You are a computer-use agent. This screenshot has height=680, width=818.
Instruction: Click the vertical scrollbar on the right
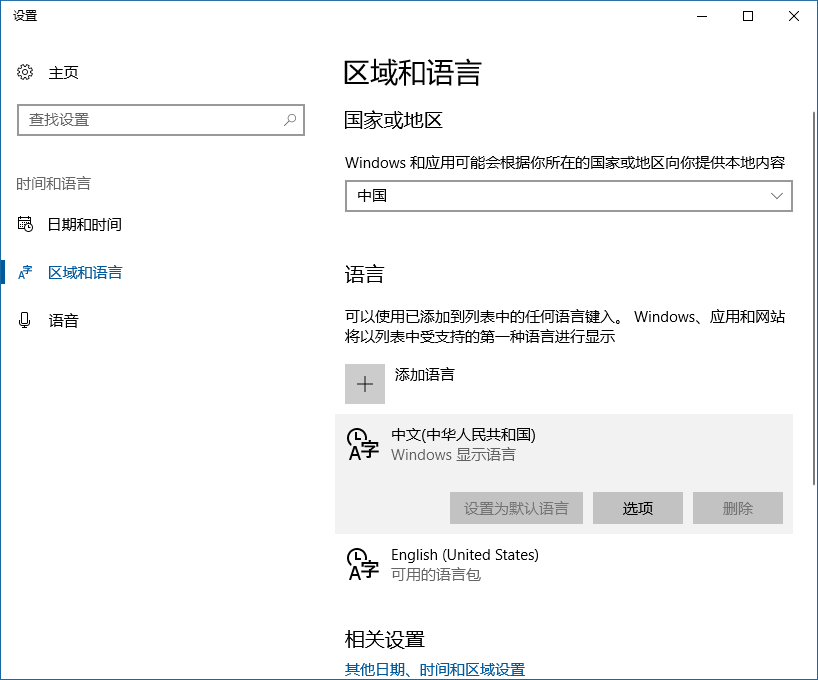(x=814, y=299)
